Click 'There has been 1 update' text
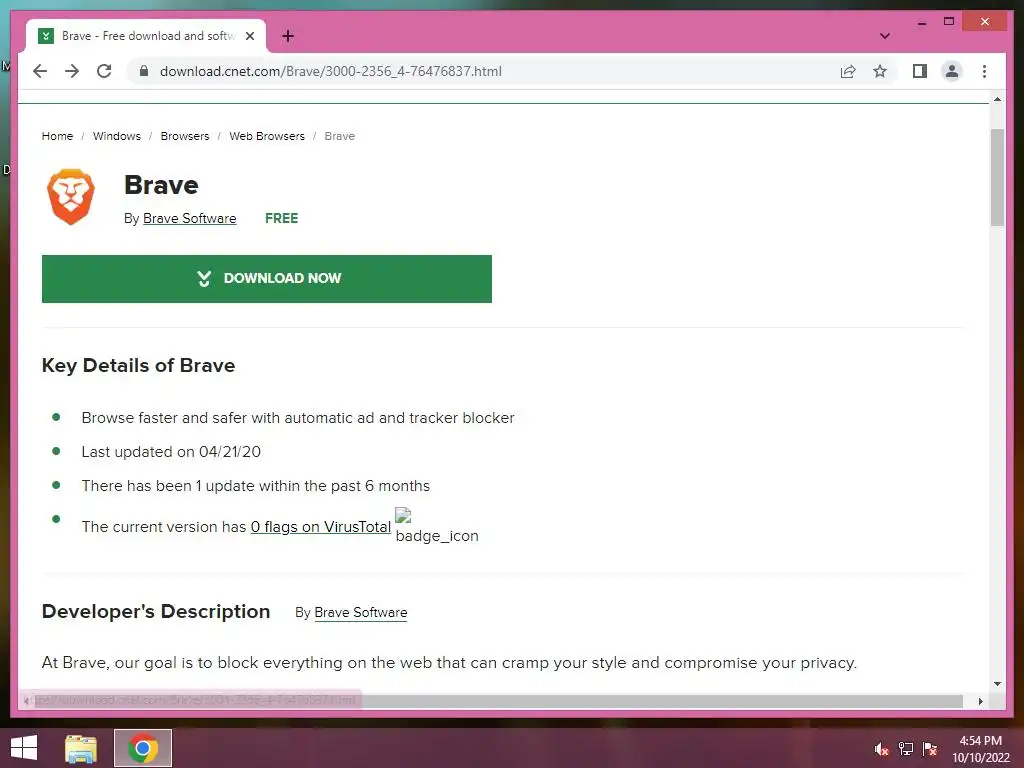 [x=255, y=486]
